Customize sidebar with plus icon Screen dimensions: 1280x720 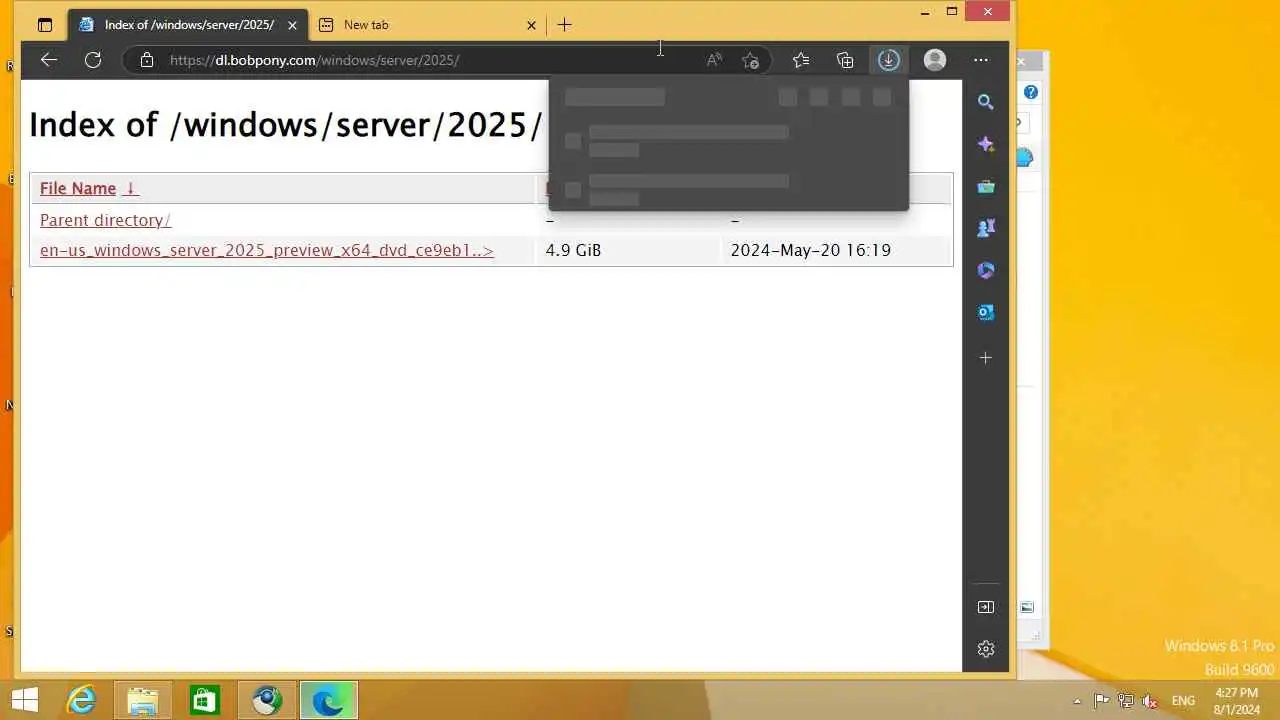[x=986, y=358]
